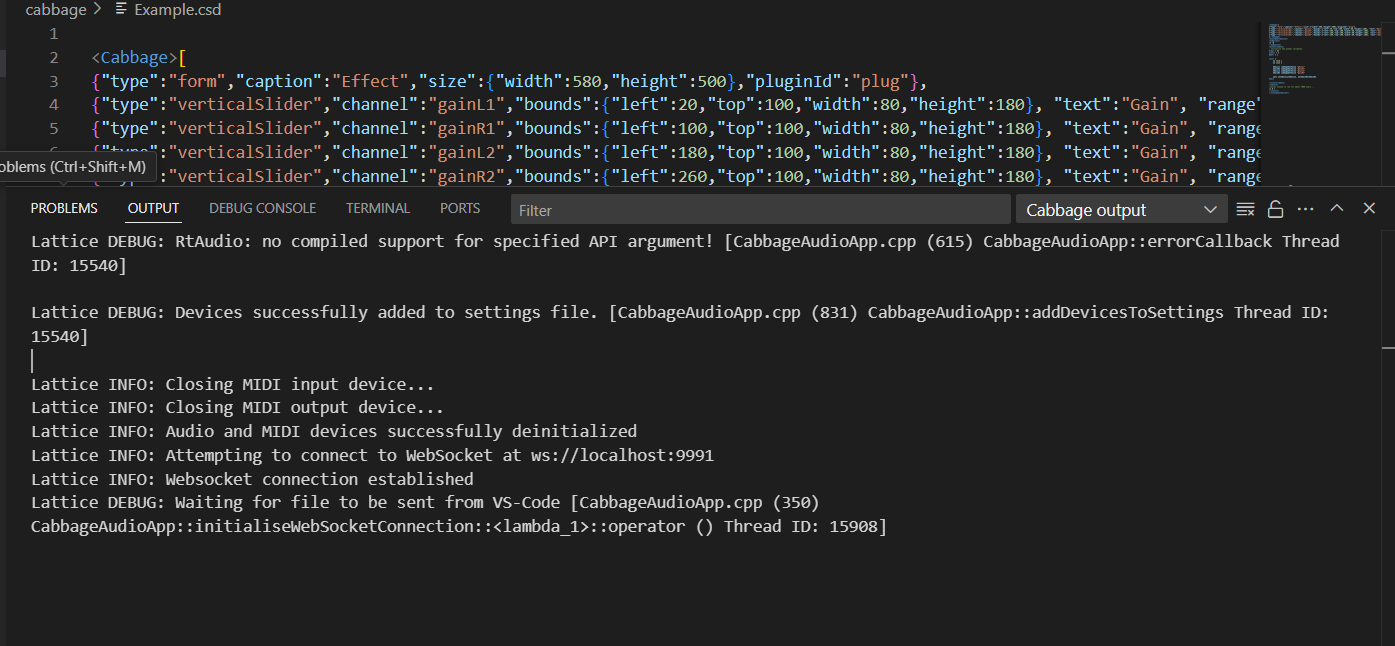Switch to the PROBLEMS tab

click(64, 208)
